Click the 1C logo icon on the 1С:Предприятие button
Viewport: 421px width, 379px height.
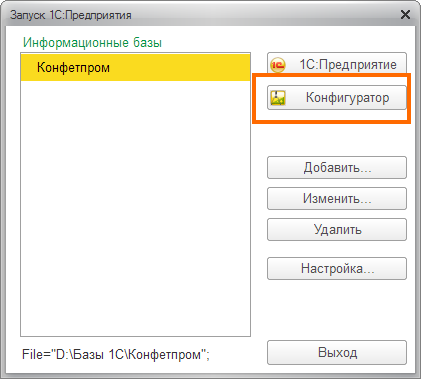coord(278,65)
